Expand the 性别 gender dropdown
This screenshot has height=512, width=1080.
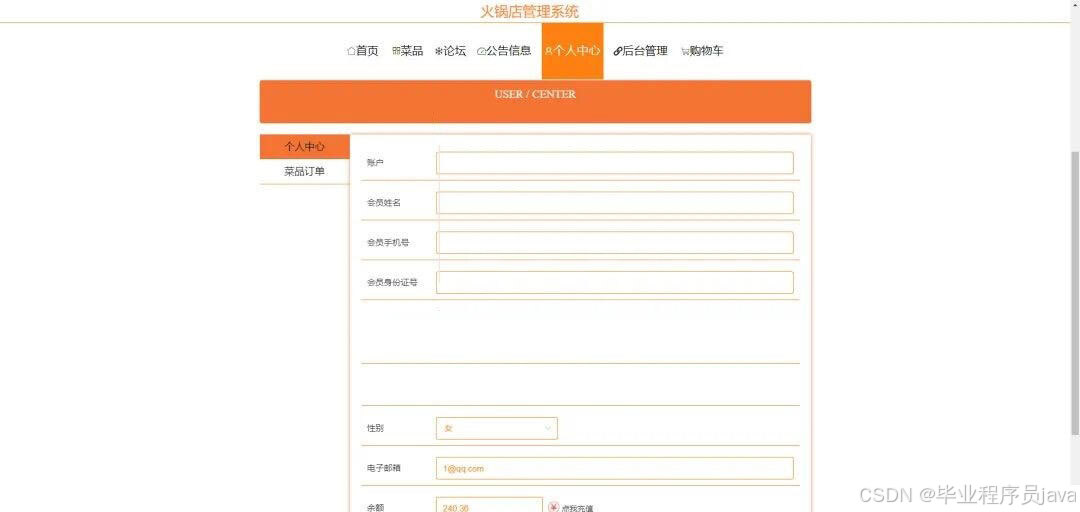[497, 429]
